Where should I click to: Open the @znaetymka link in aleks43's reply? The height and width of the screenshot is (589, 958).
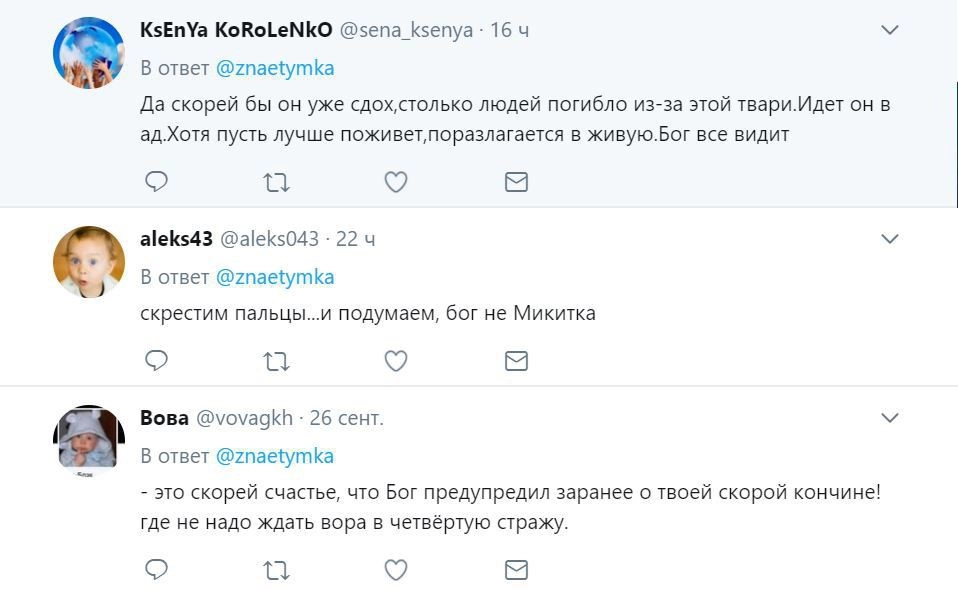[275, 277]
